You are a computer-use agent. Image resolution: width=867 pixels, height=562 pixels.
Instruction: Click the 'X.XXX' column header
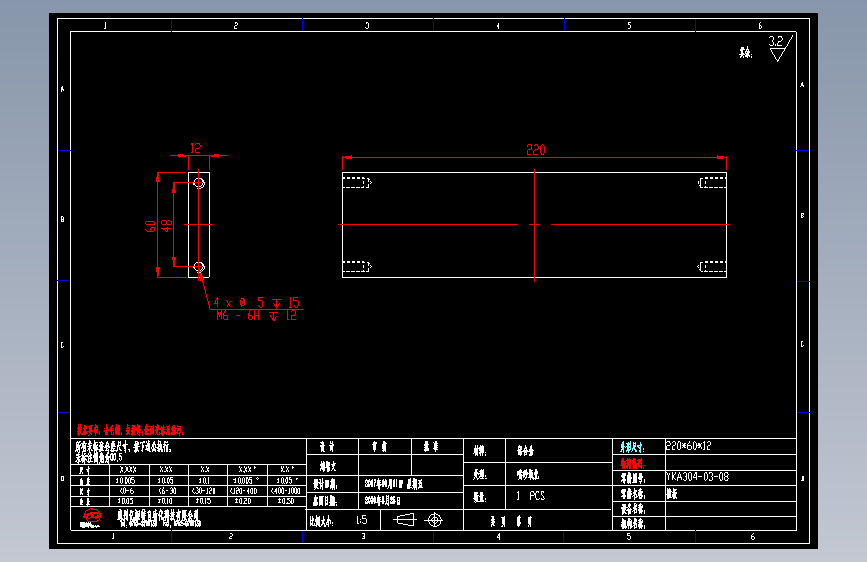127,469
